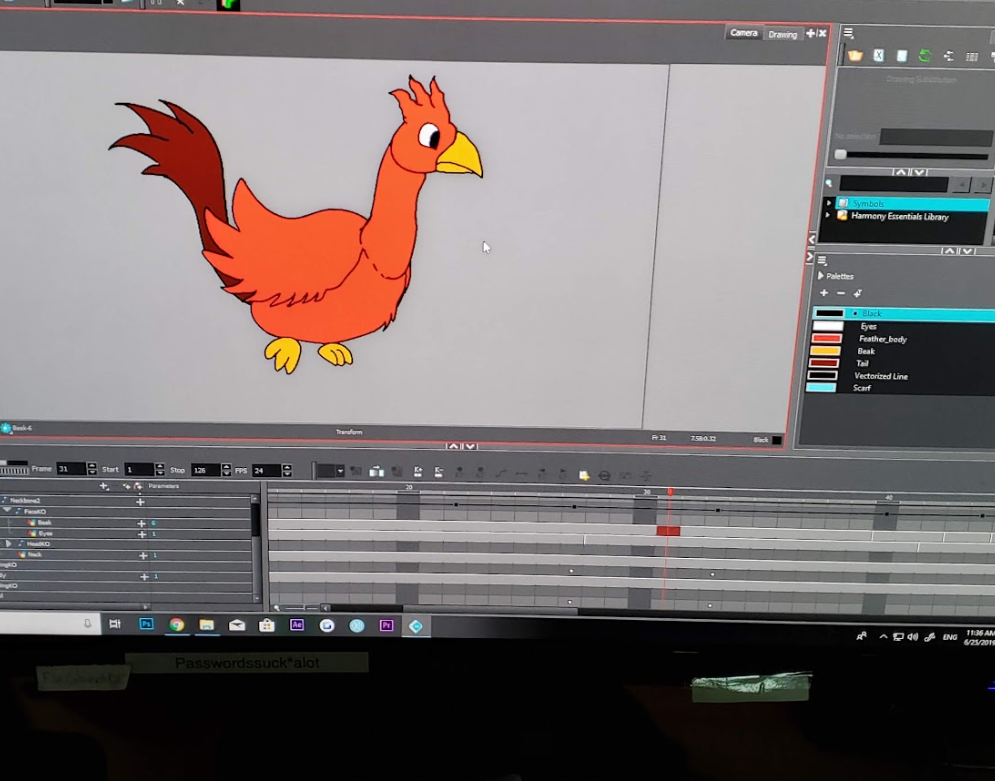Click the Stop frame input field

(x=205, y=470)
